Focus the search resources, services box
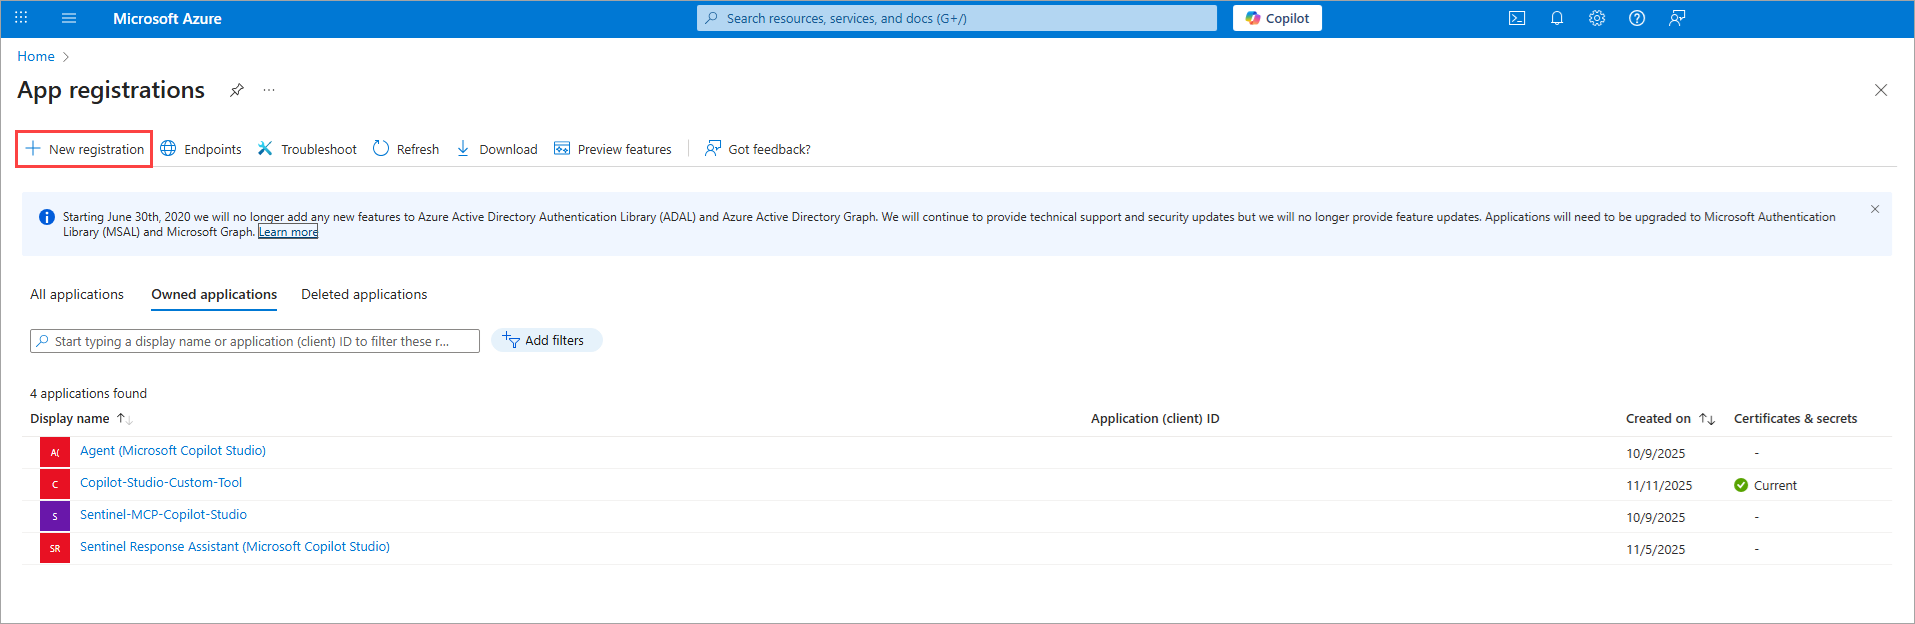 [957, 18]
